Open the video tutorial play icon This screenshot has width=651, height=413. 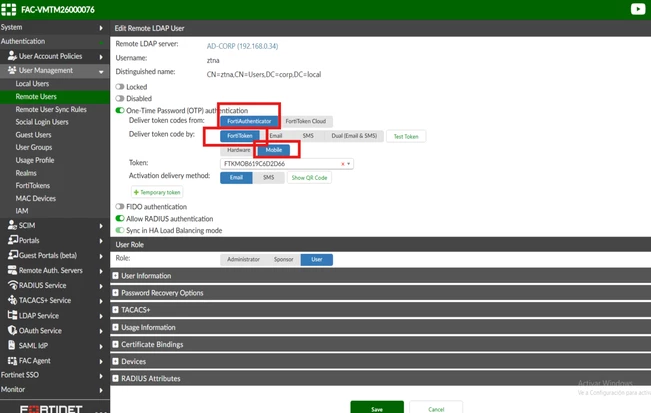pos(638,9)
